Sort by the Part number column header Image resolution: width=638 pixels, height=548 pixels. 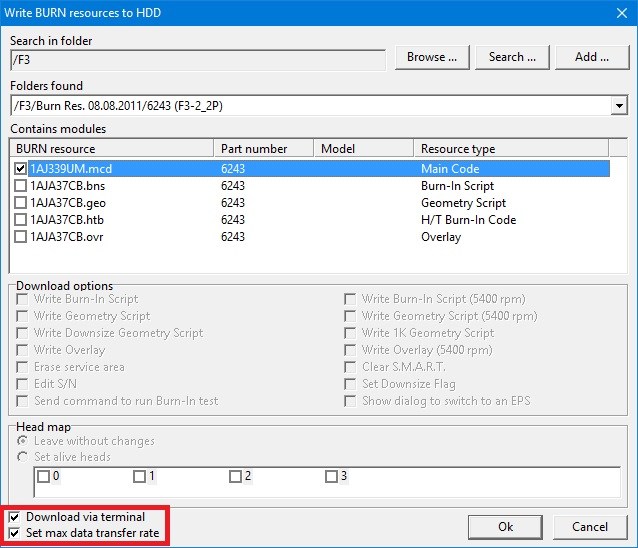coord(264,149)
